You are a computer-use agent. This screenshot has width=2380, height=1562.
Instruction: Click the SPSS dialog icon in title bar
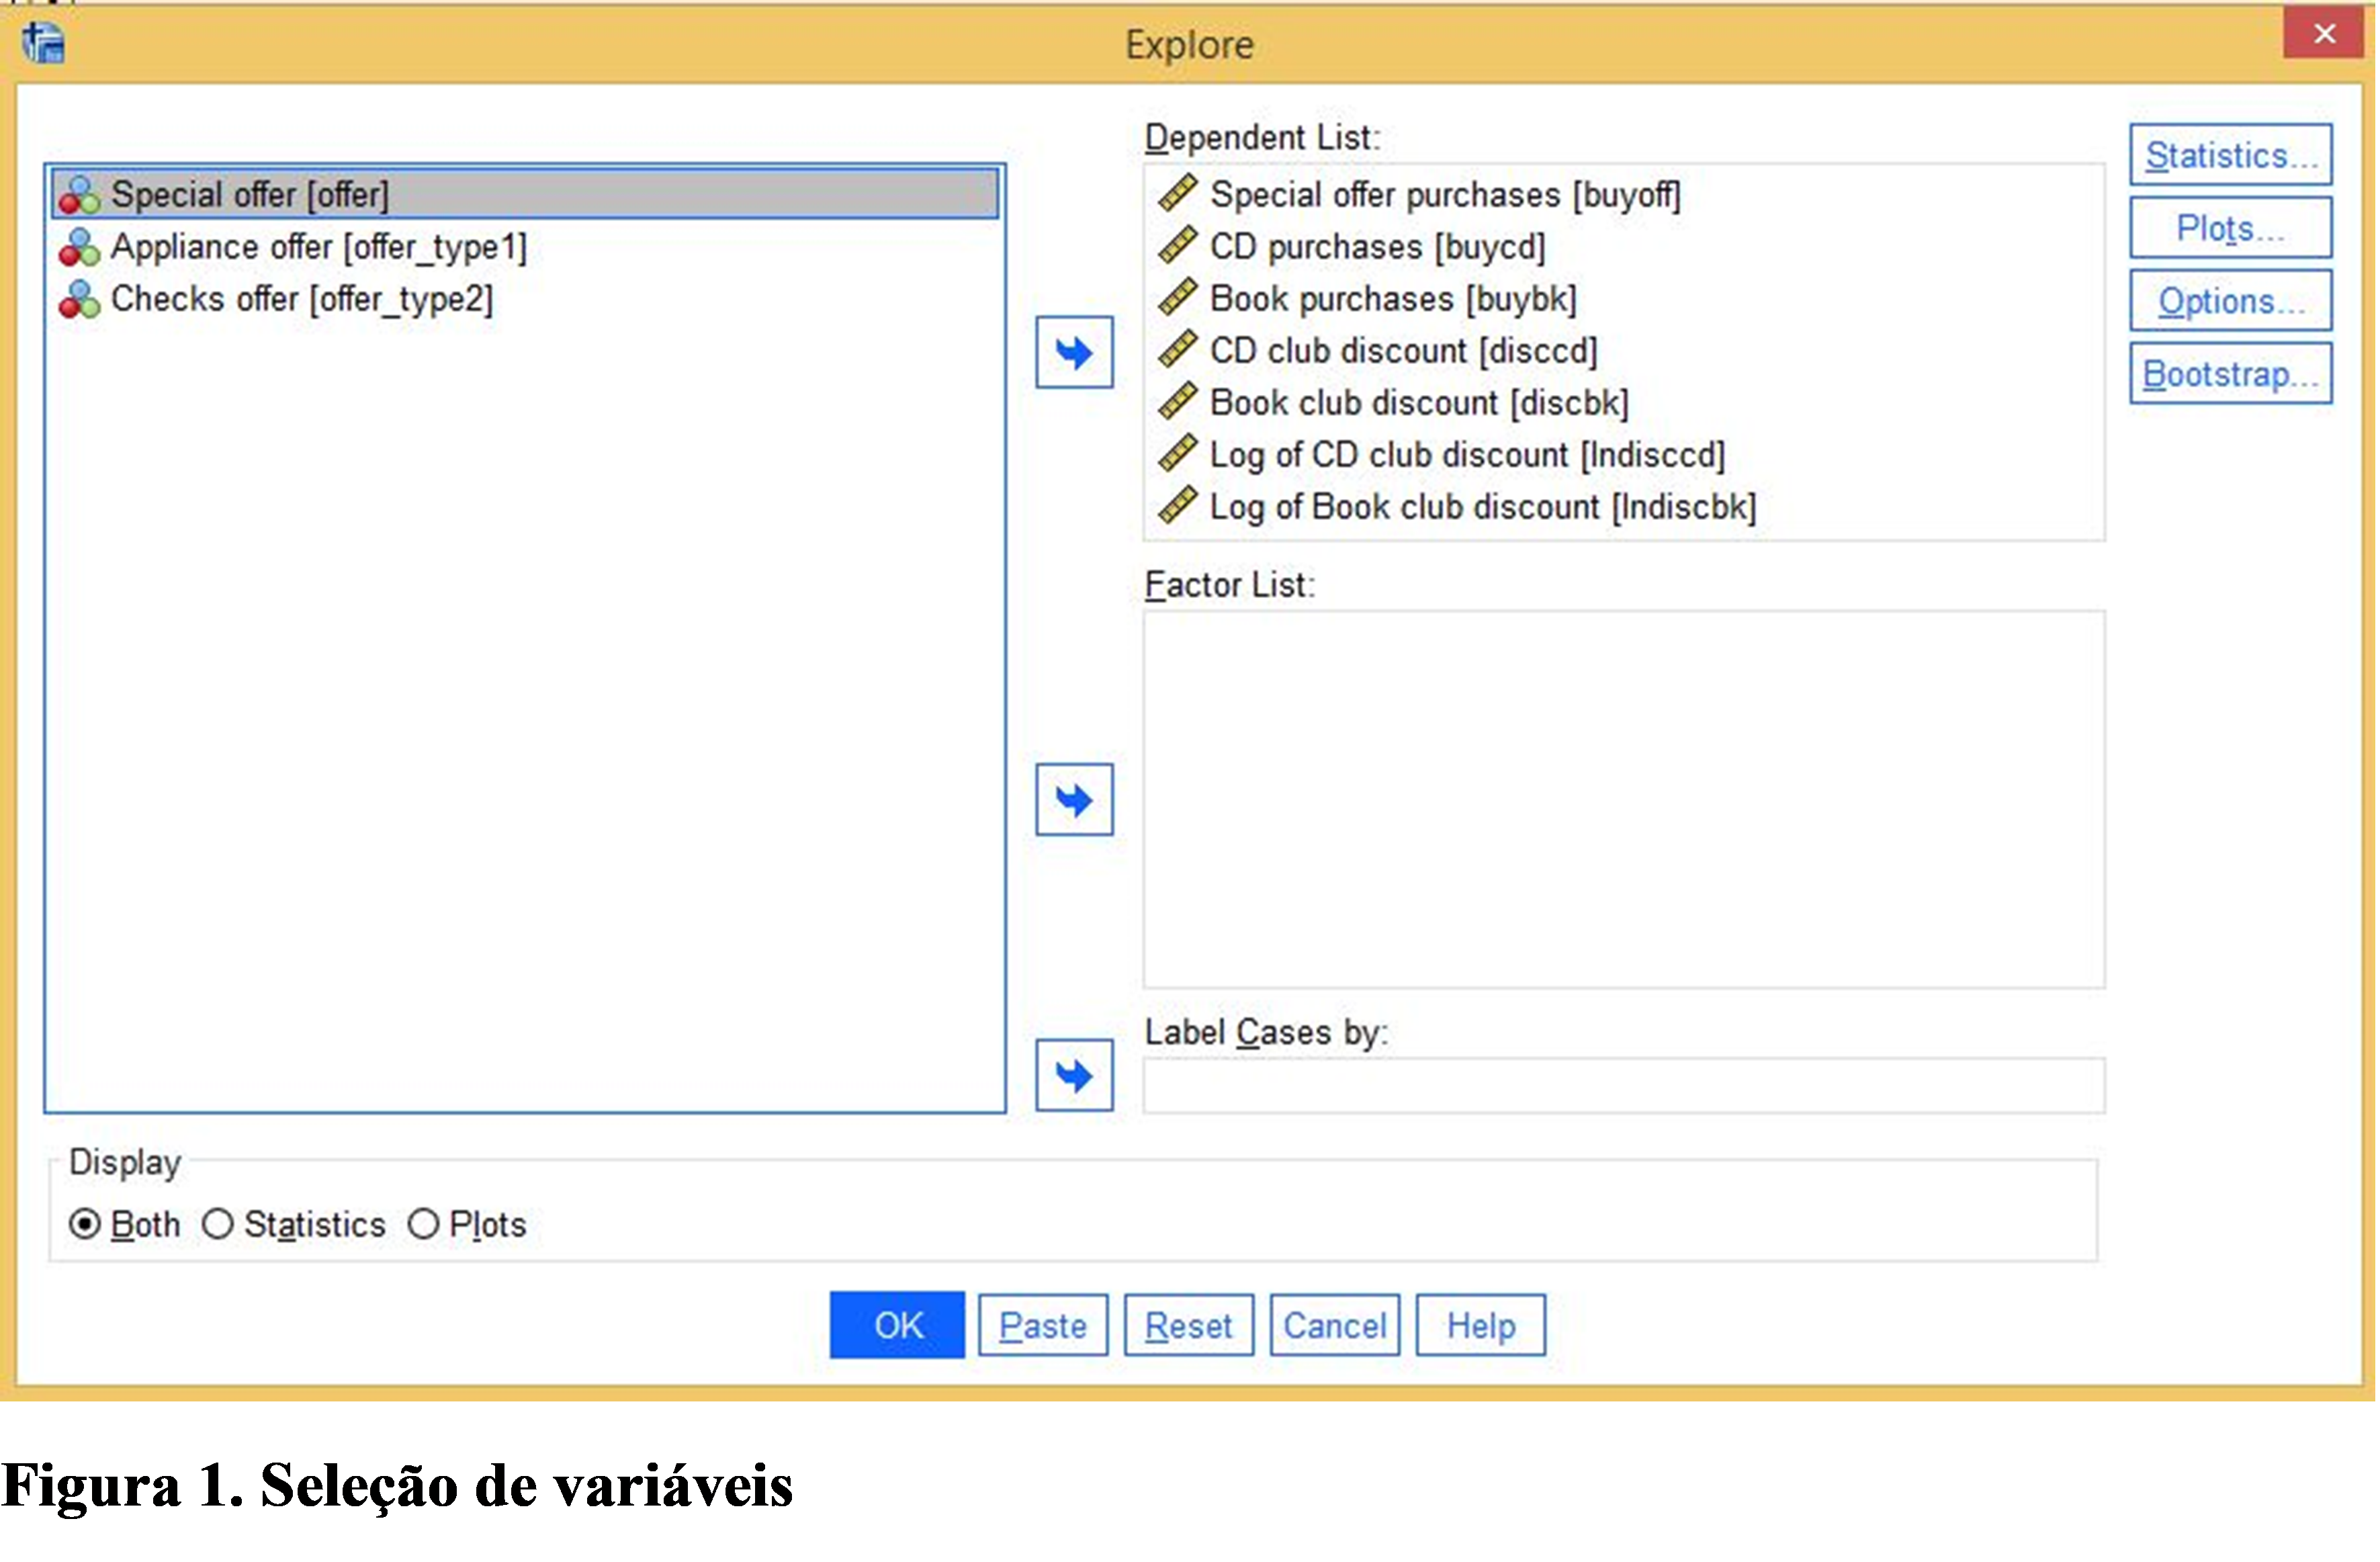click(44, 43)
